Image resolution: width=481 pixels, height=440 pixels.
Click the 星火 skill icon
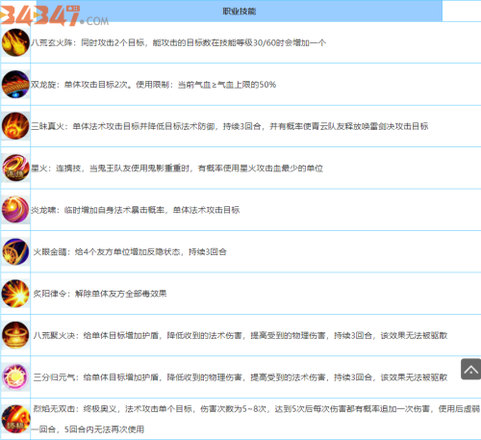(x=15, y=168)
